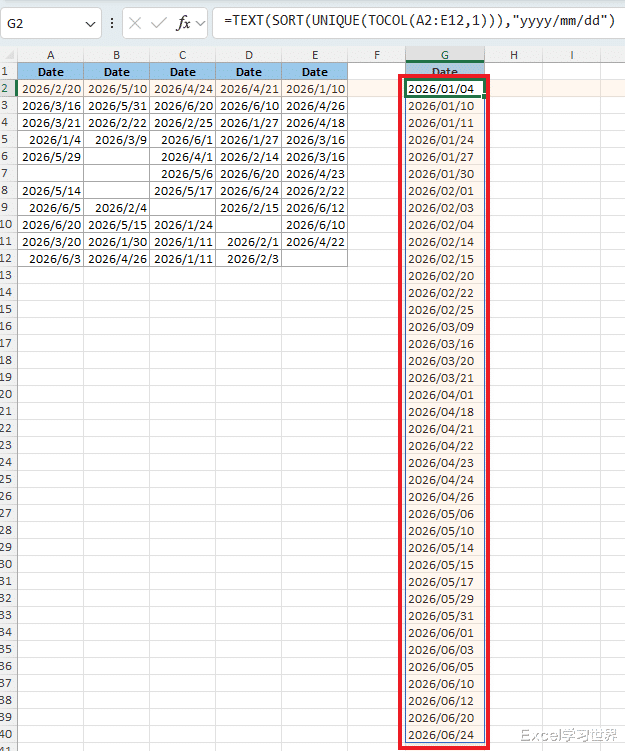Select cell B2 with 2026/5/10
This screenshot has width=625, height=751.
[x=116, y=89]
